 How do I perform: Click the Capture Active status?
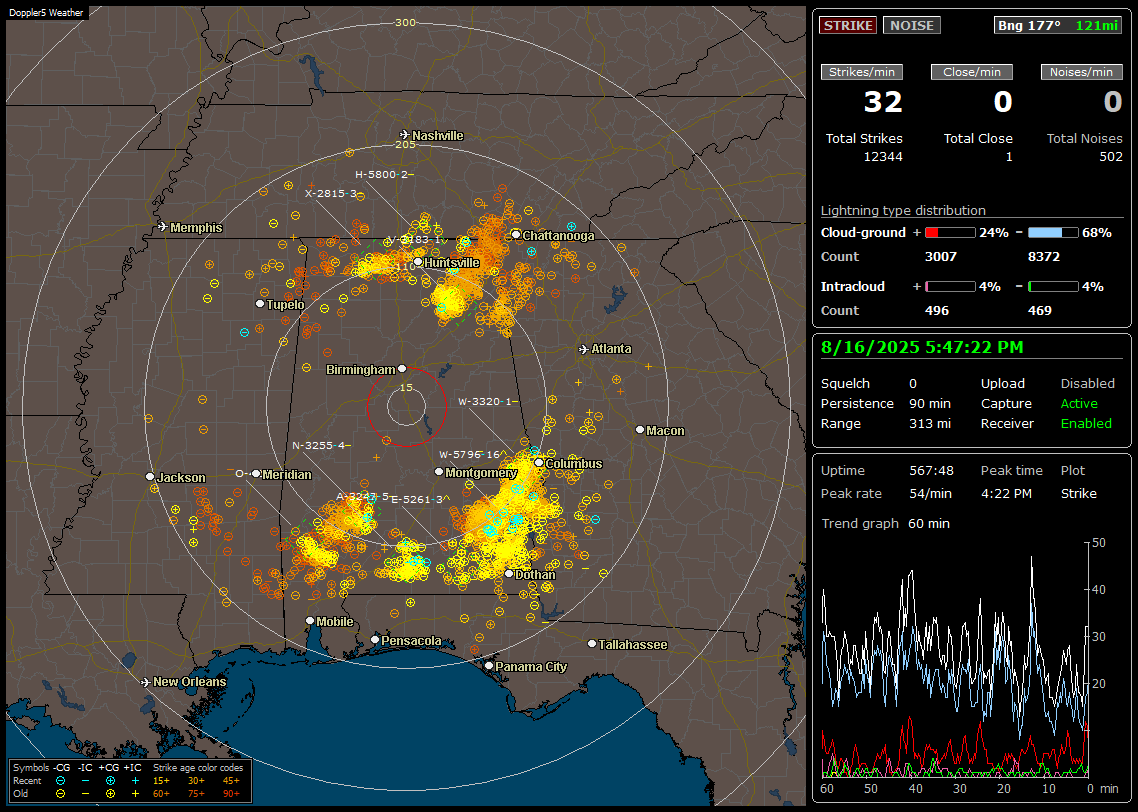click(1078, 403)
